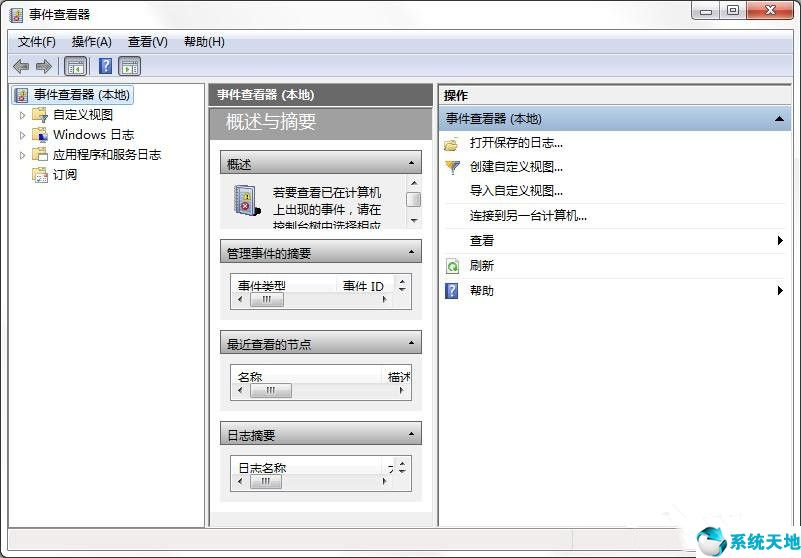This screenshot has height=558, width=801.
Task: Click 创建自定义视图... action
Action: (516, 167)
